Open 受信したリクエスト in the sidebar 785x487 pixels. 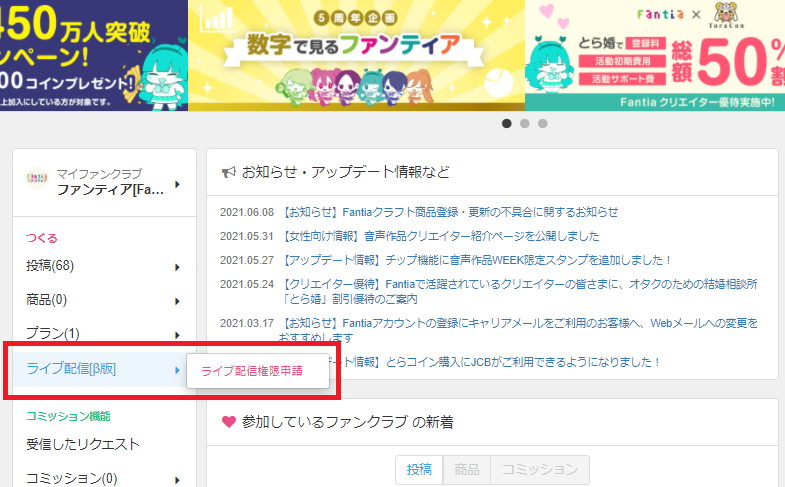tap(83, 444)
